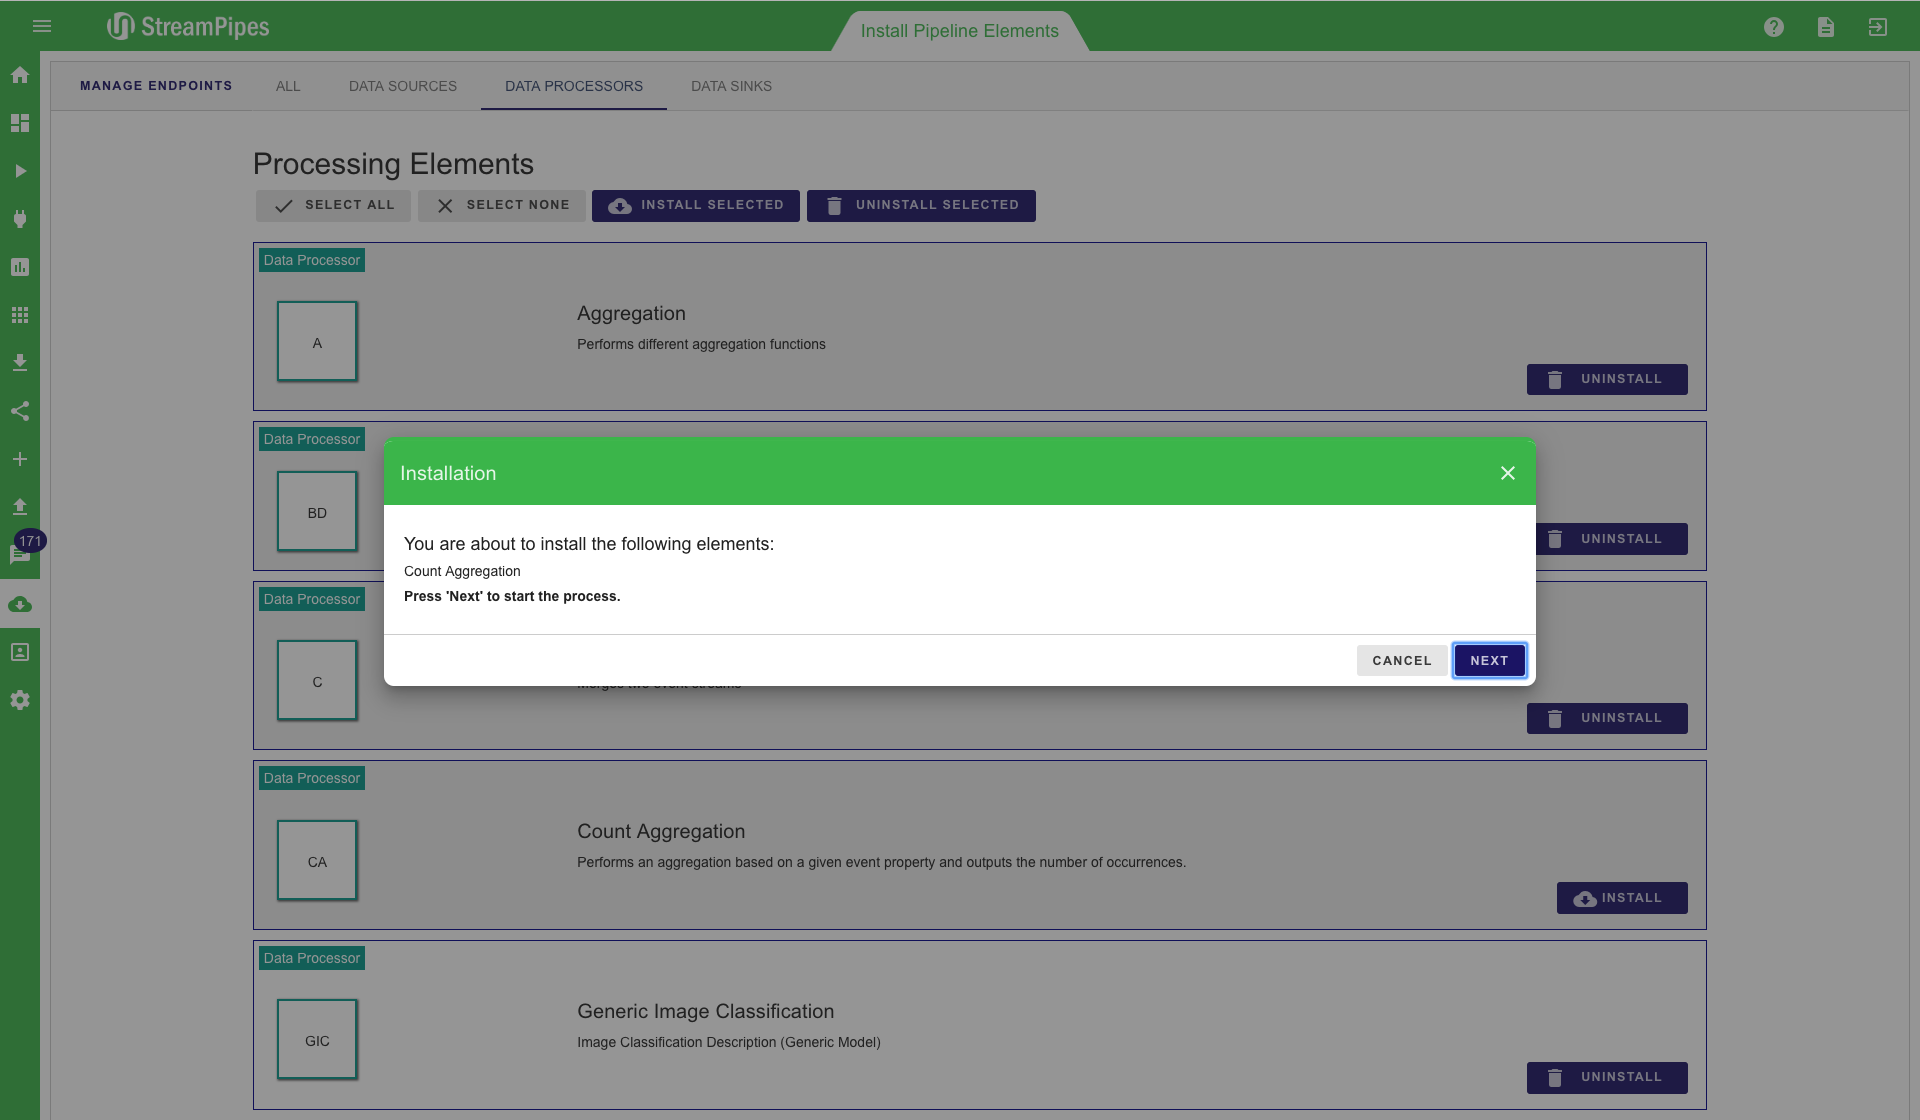The height and width of the screenshot is (1120, 1920).
Task: Switch to the Data Sinks tab
Action: [731, 86]
